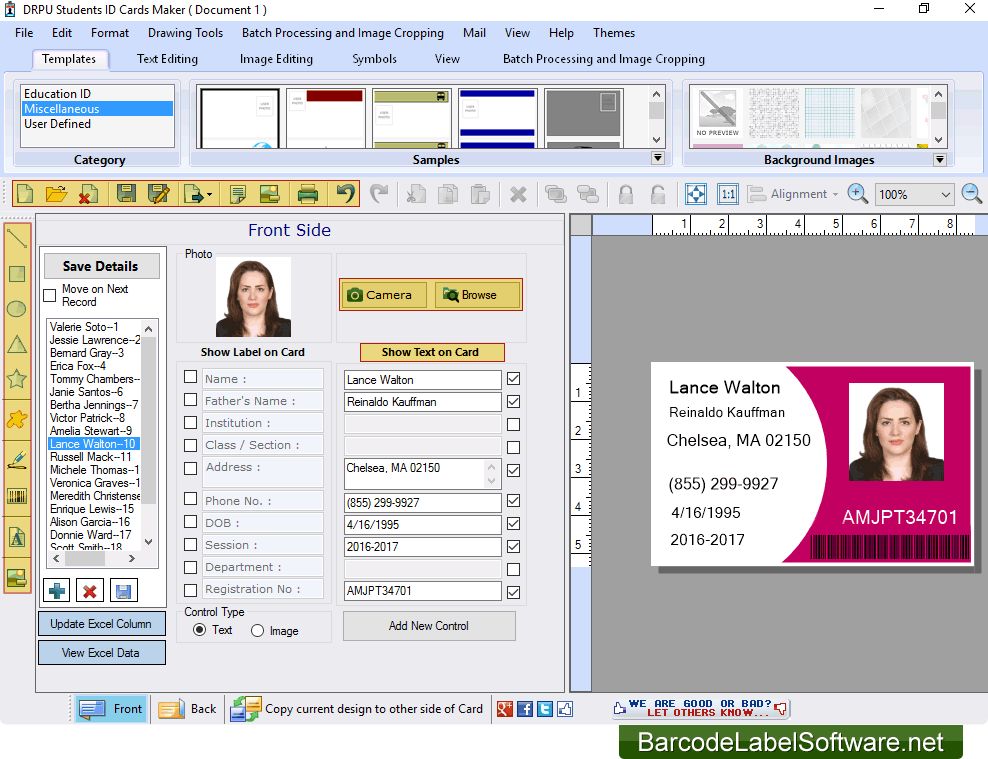Viewport: 988px width, 759px height.
Task: Delete the record with the red X icon
Action: pyautogui.click(x=89, y=591)
